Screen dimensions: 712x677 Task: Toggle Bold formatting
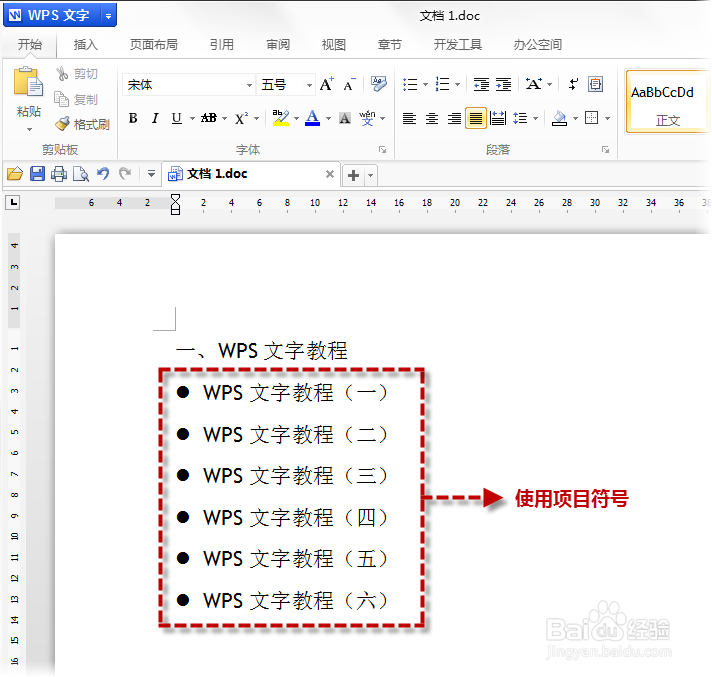(x=133, y=119)
